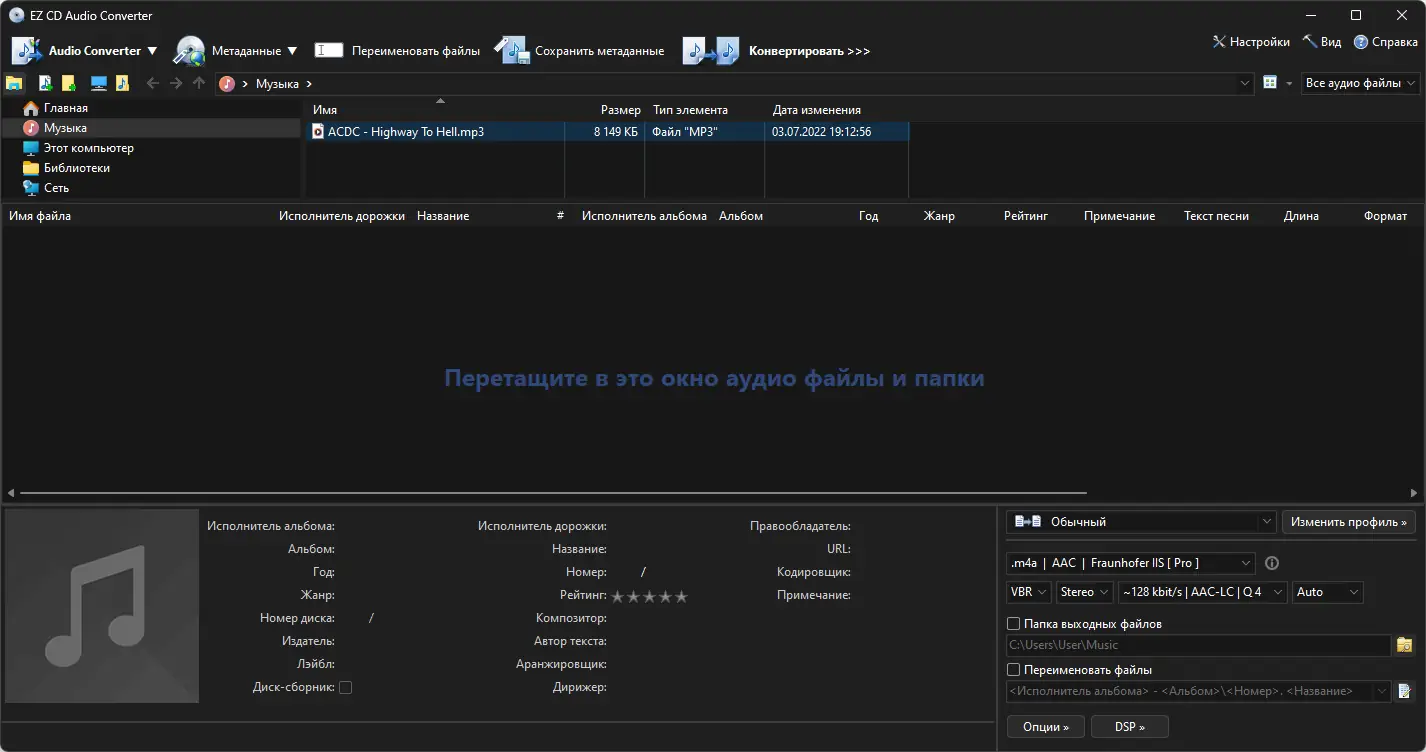
Task: Open the Все аудио файлы filter dropdown
Action: click(1360, 83)
